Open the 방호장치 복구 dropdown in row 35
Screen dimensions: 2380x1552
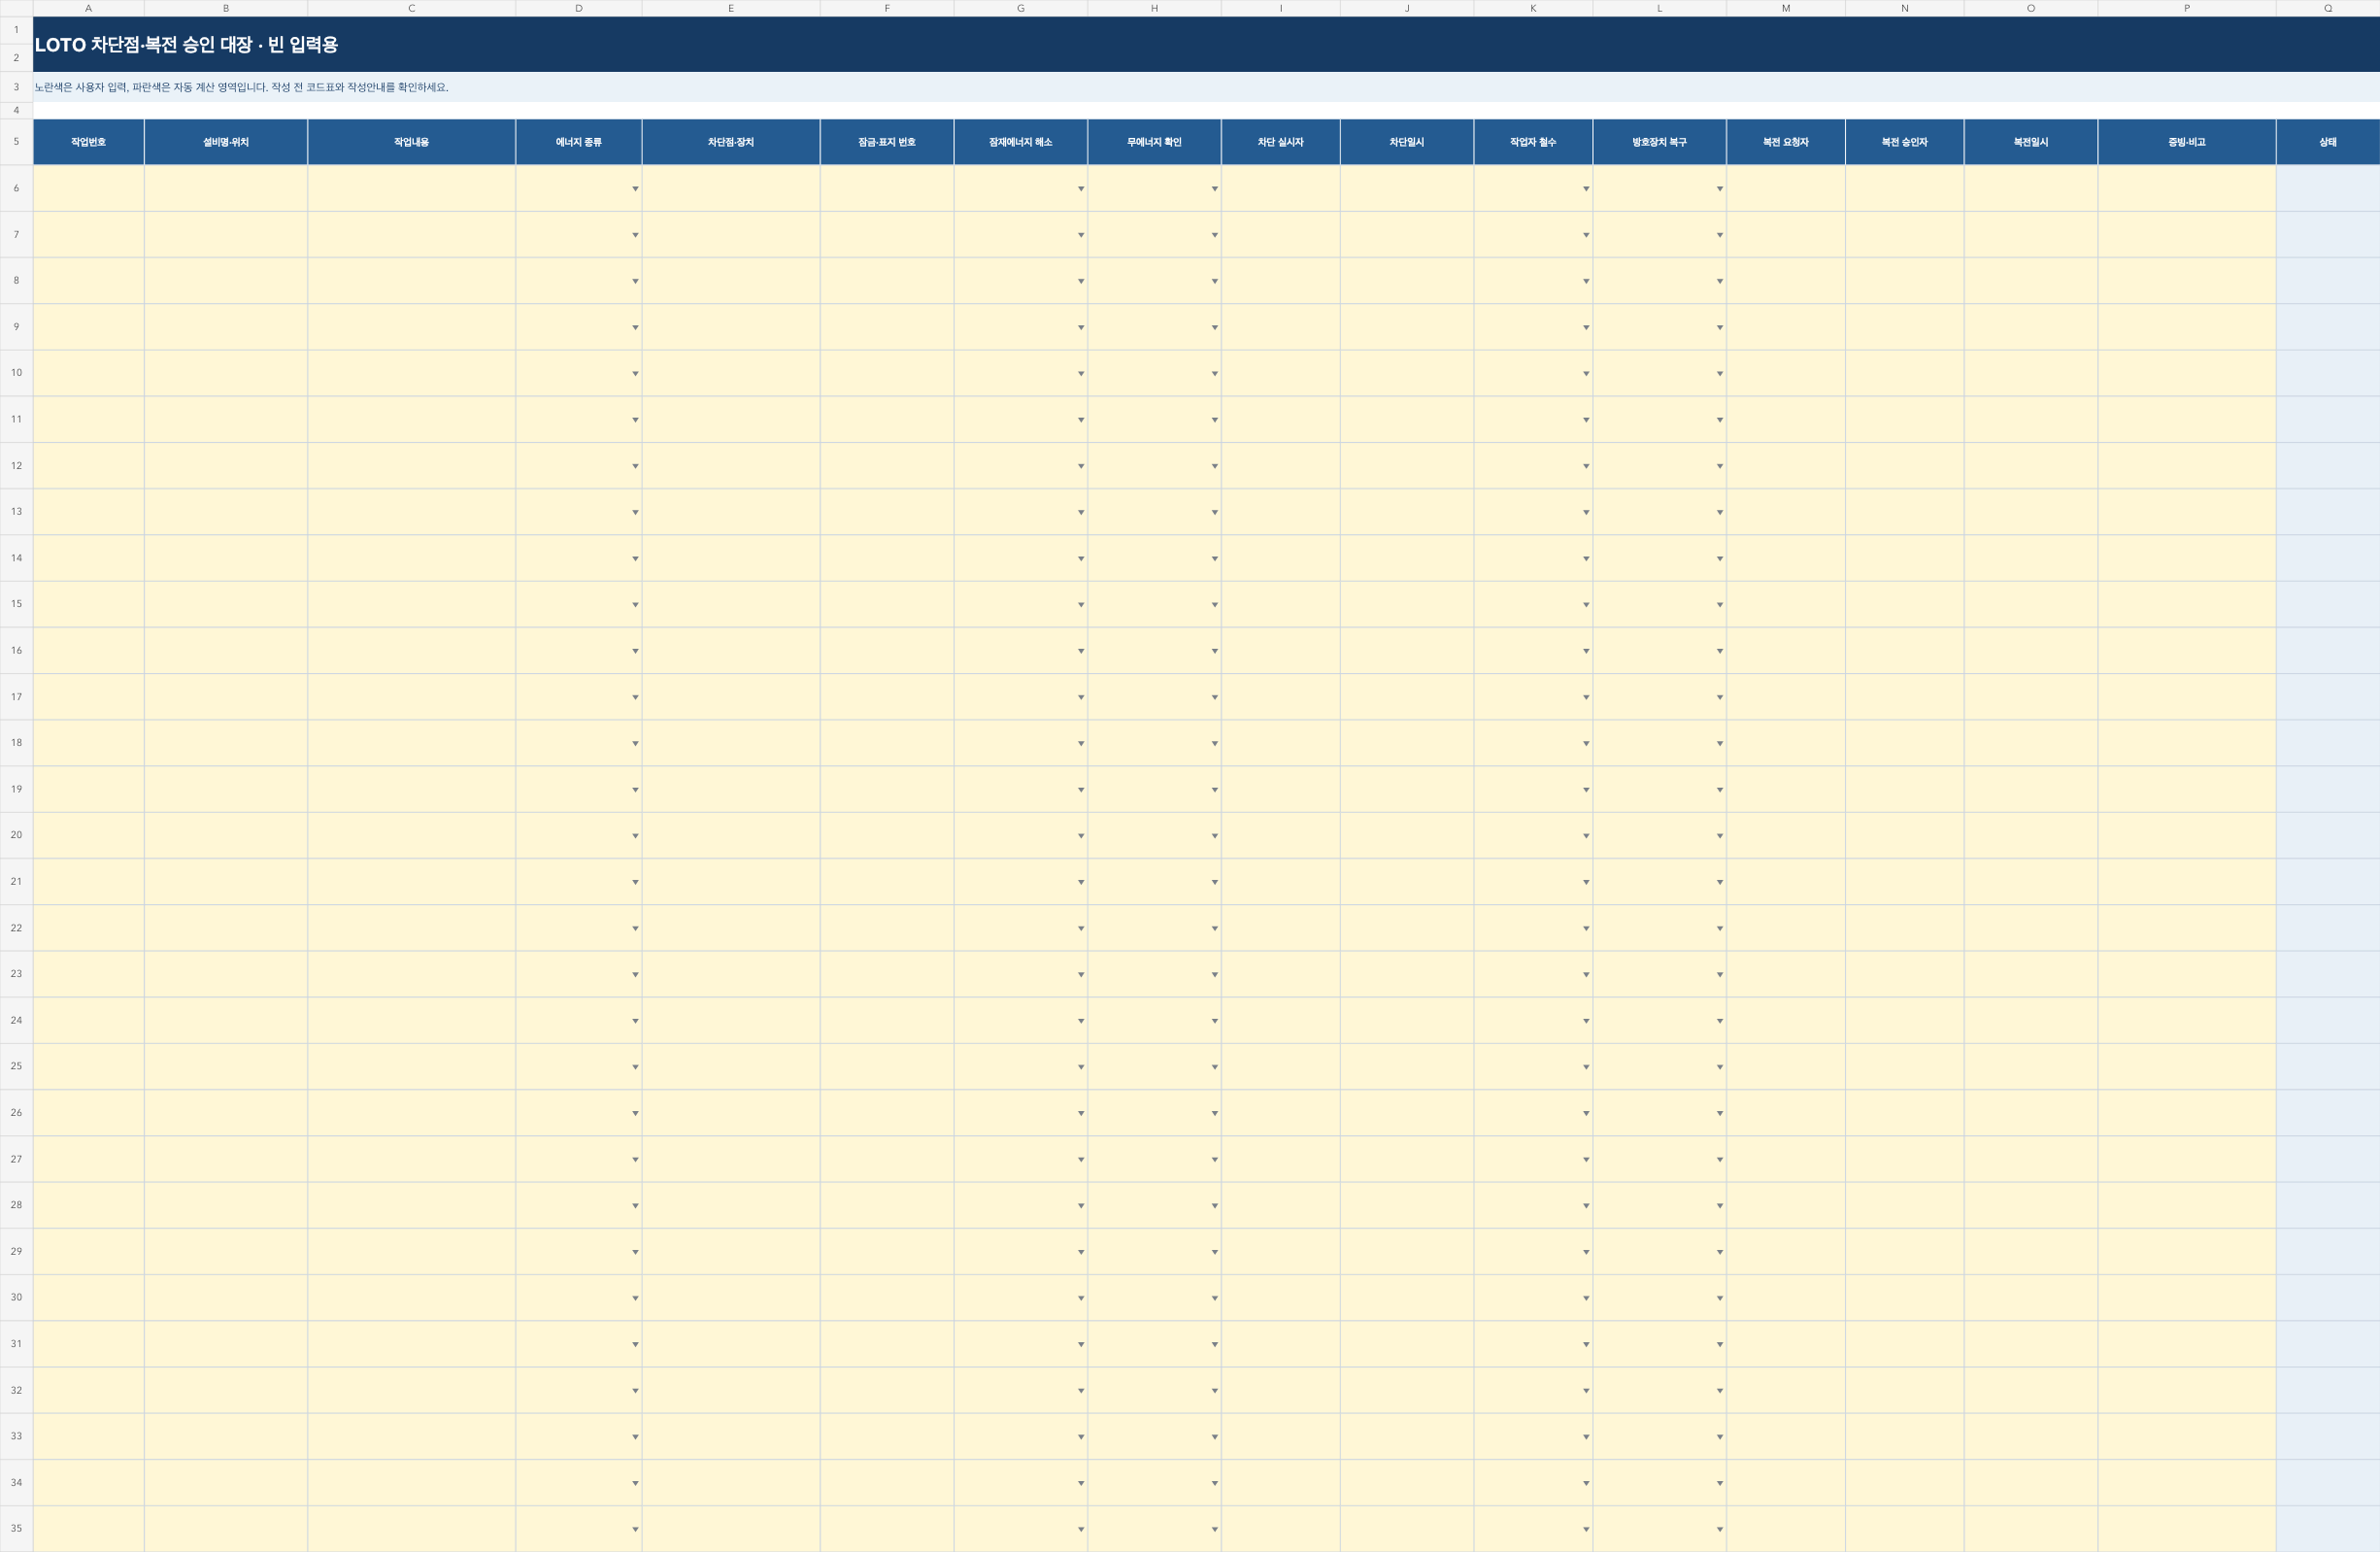pyautogui.click(x=1720, y=1529)
